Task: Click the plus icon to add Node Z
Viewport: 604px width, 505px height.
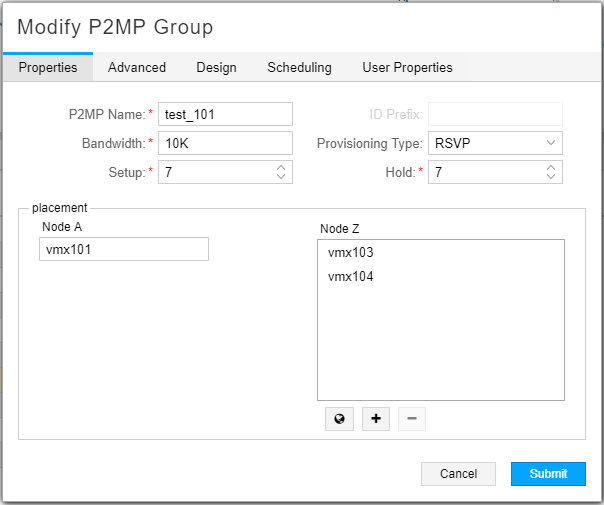Action: (375, 419)
